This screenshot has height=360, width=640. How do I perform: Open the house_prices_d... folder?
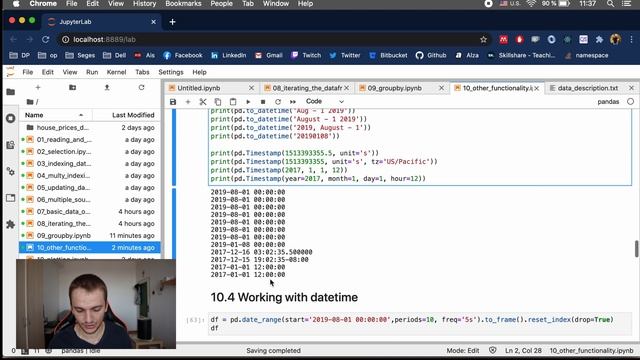(x=90, y=128)
